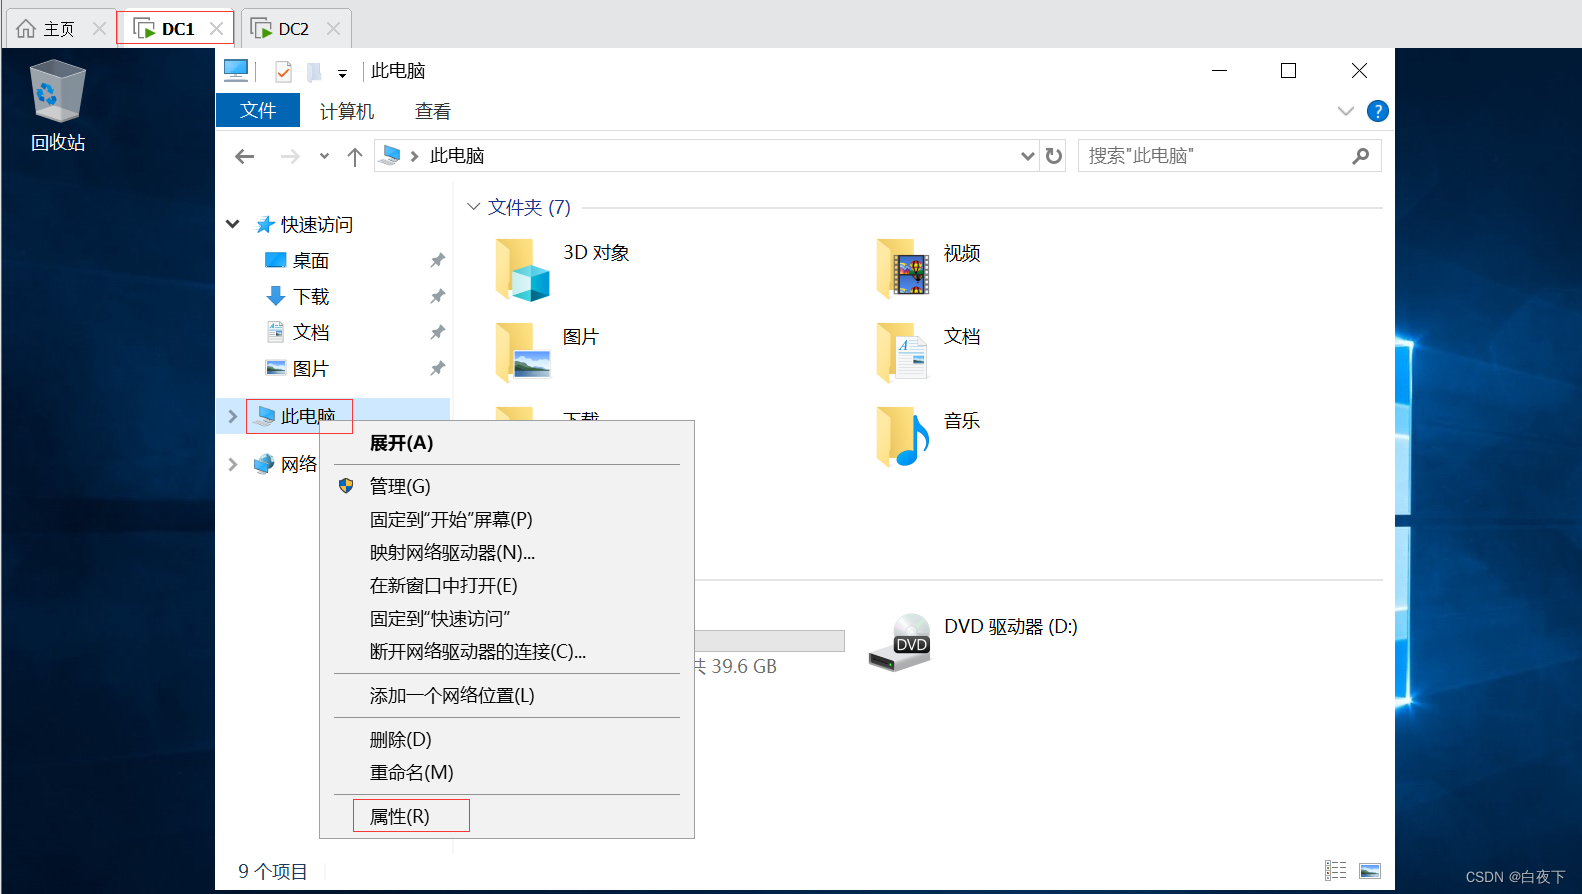Click the 3D 对象 folder icon
The height and width of the screenshot is (894, 1582).
523,269
